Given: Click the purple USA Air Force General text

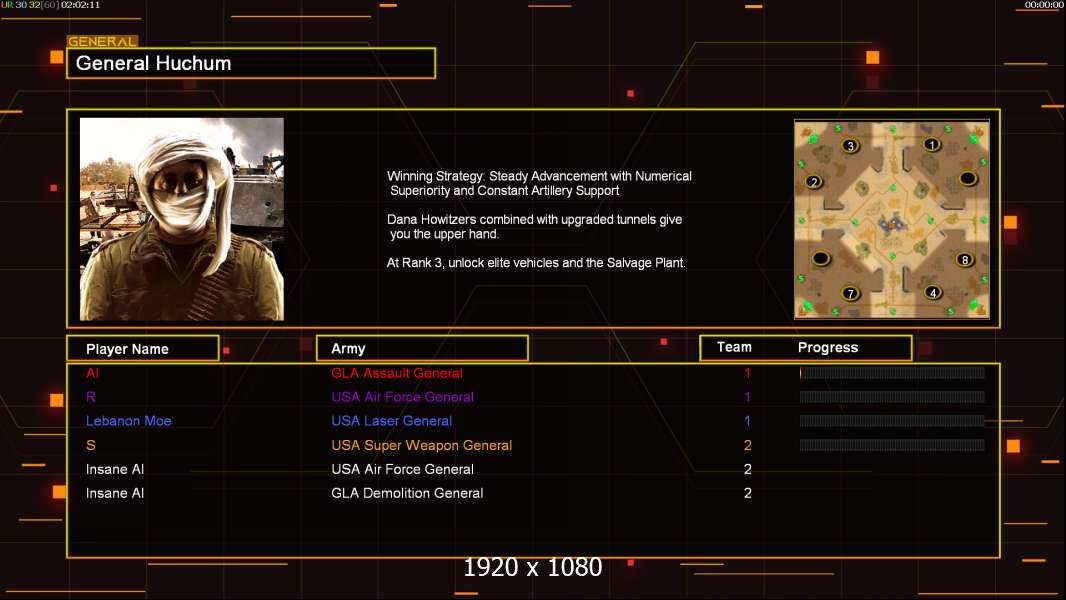Looking at the screenshot, I should 402,397.
